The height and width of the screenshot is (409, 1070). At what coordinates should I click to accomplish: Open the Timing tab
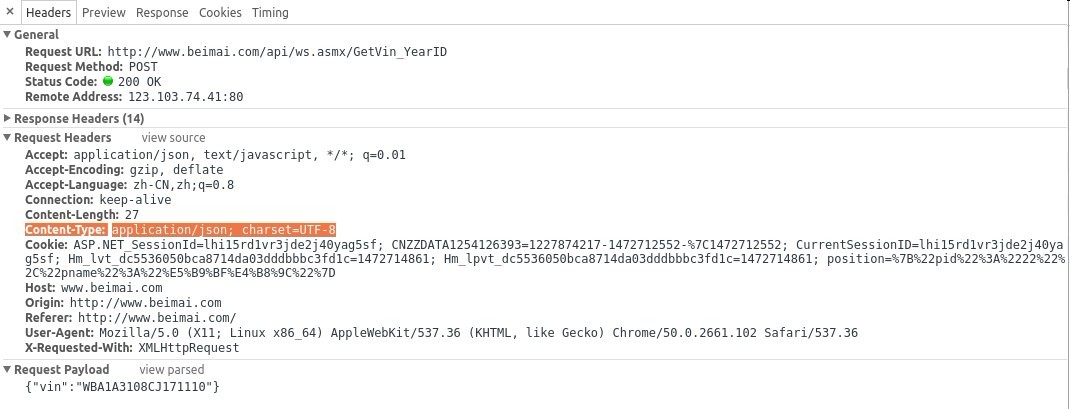pos(270,12)
